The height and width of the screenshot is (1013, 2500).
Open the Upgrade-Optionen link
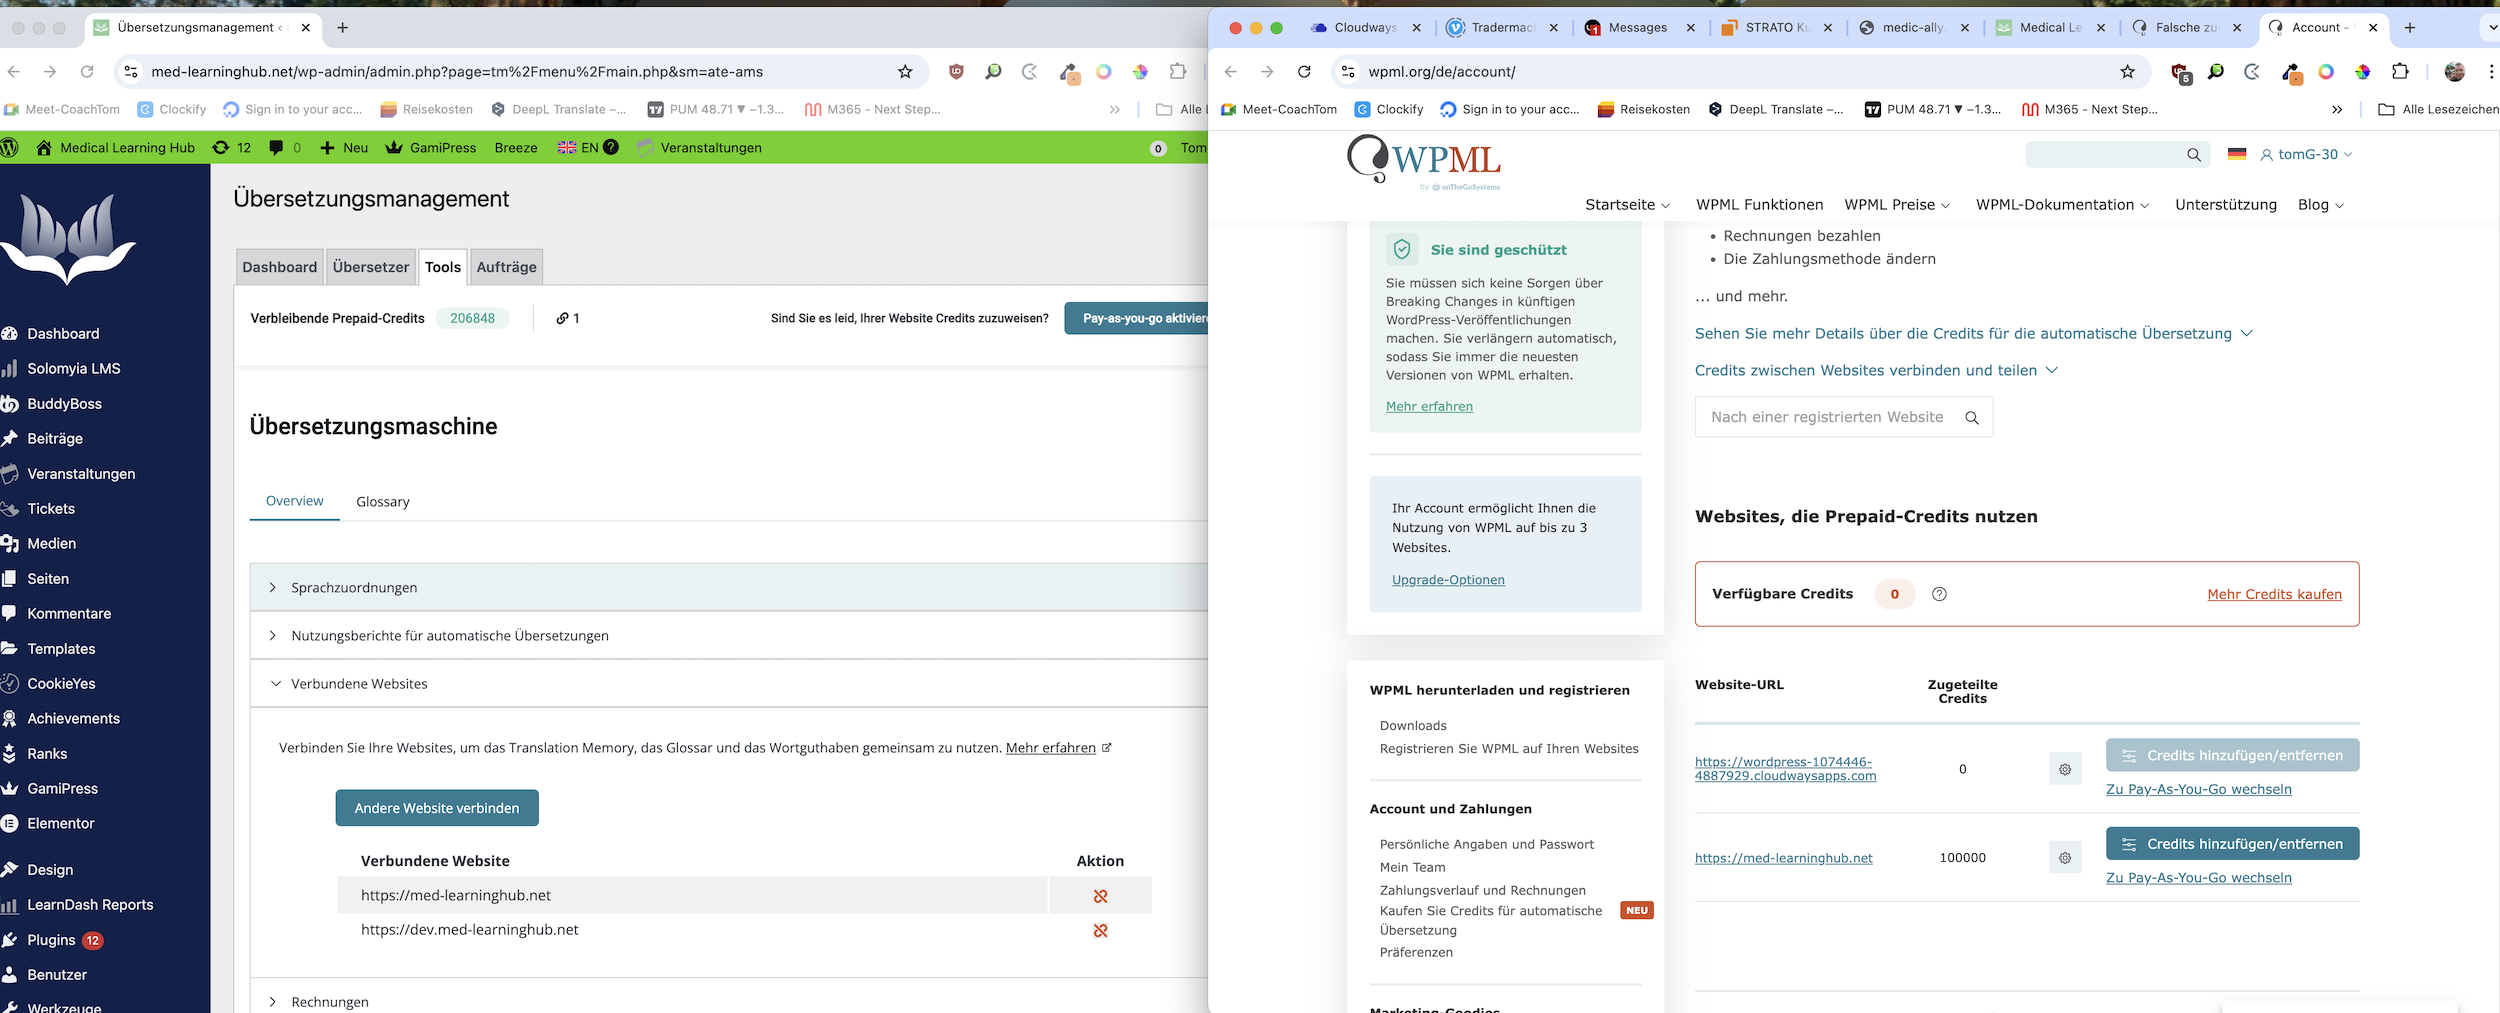[1448, 580]
